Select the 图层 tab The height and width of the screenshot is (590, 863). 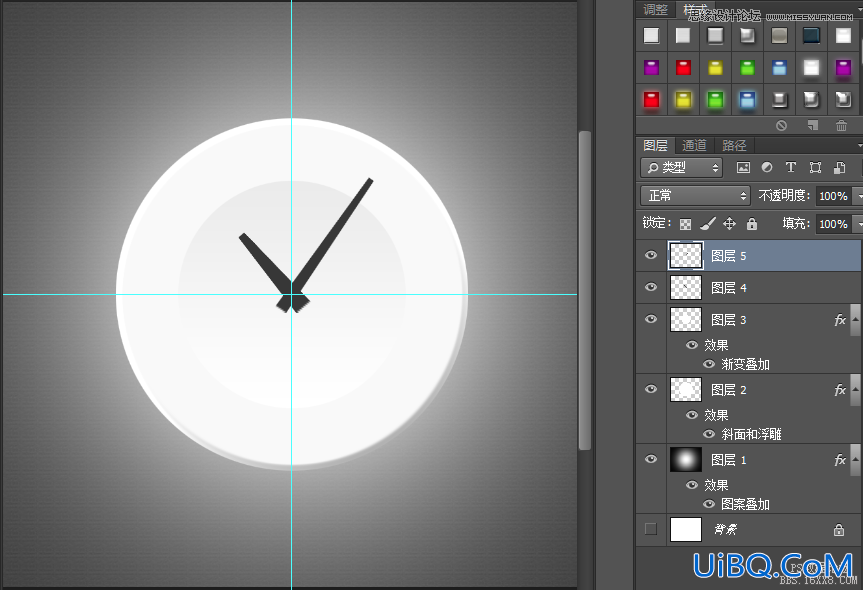click(x=655, y=145)
